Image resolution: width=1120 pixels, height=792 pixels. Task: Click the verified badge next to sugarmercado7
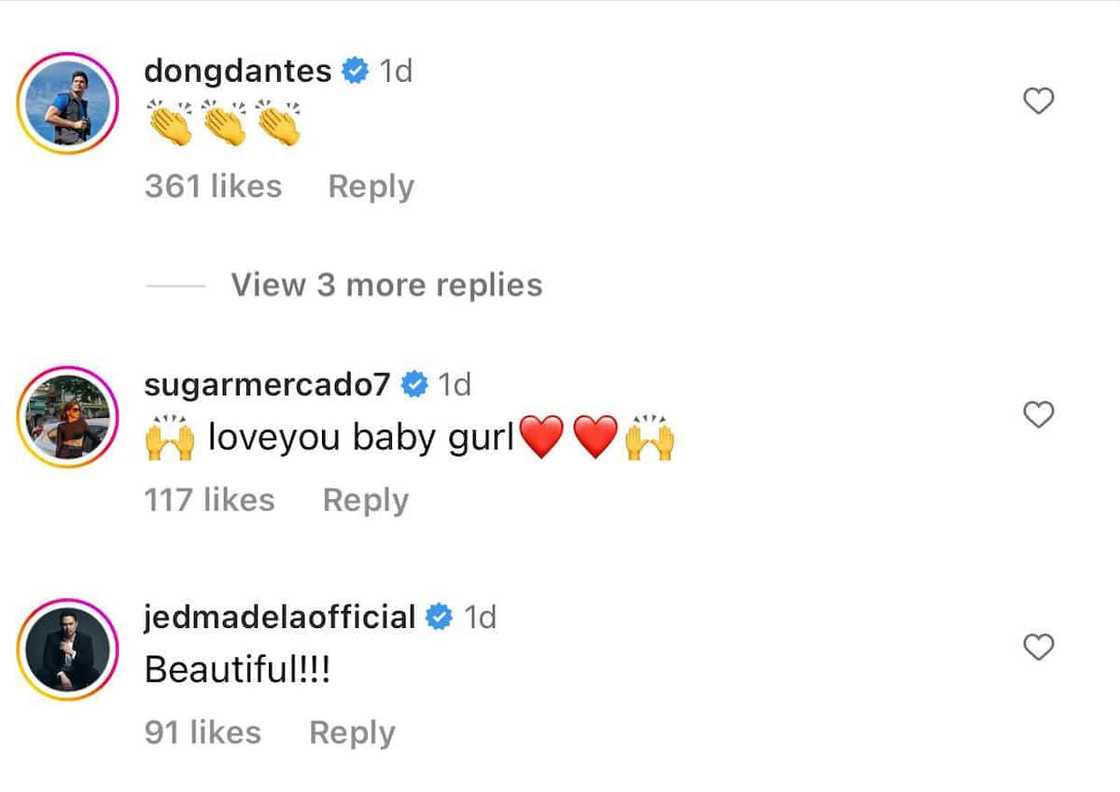(414, 384)
